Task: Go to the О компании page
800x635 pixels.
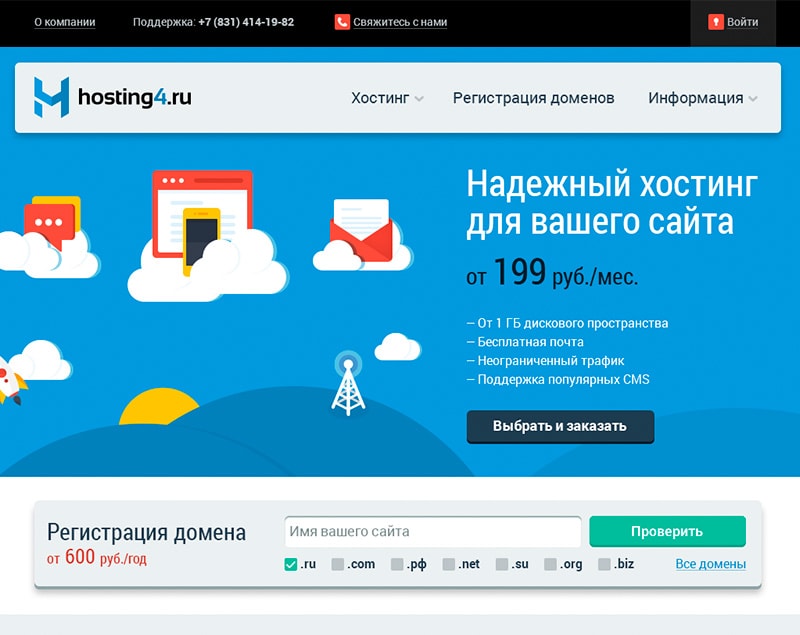Action: click(64, 22)
